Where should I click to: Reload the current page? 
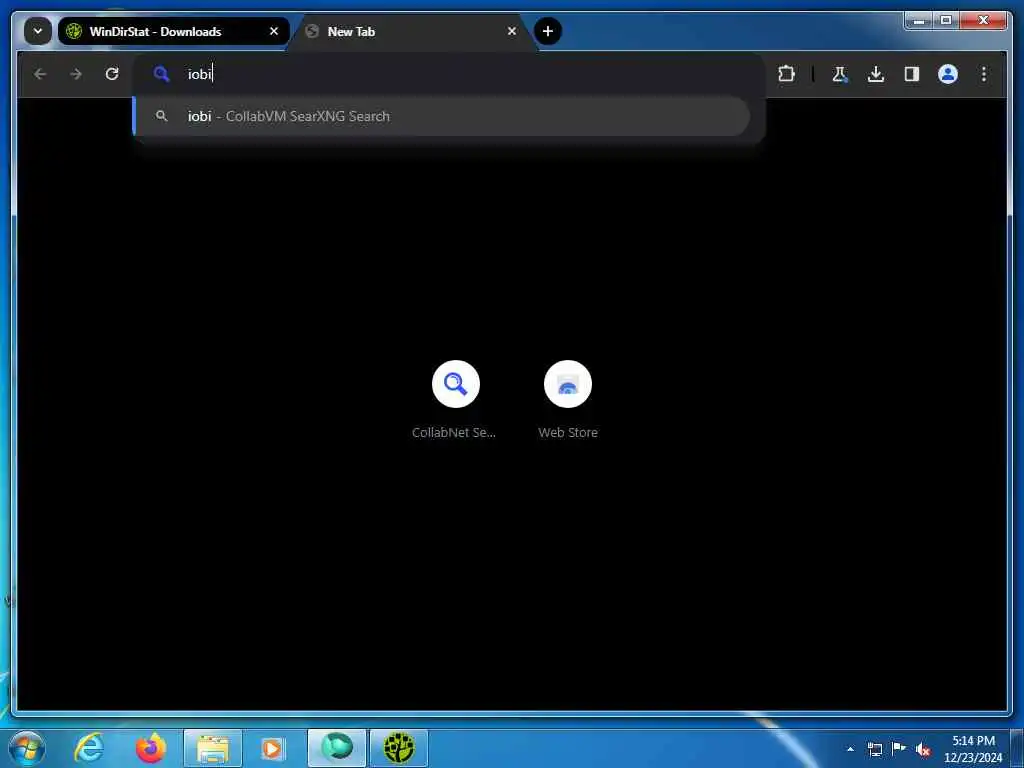(112, 74)
